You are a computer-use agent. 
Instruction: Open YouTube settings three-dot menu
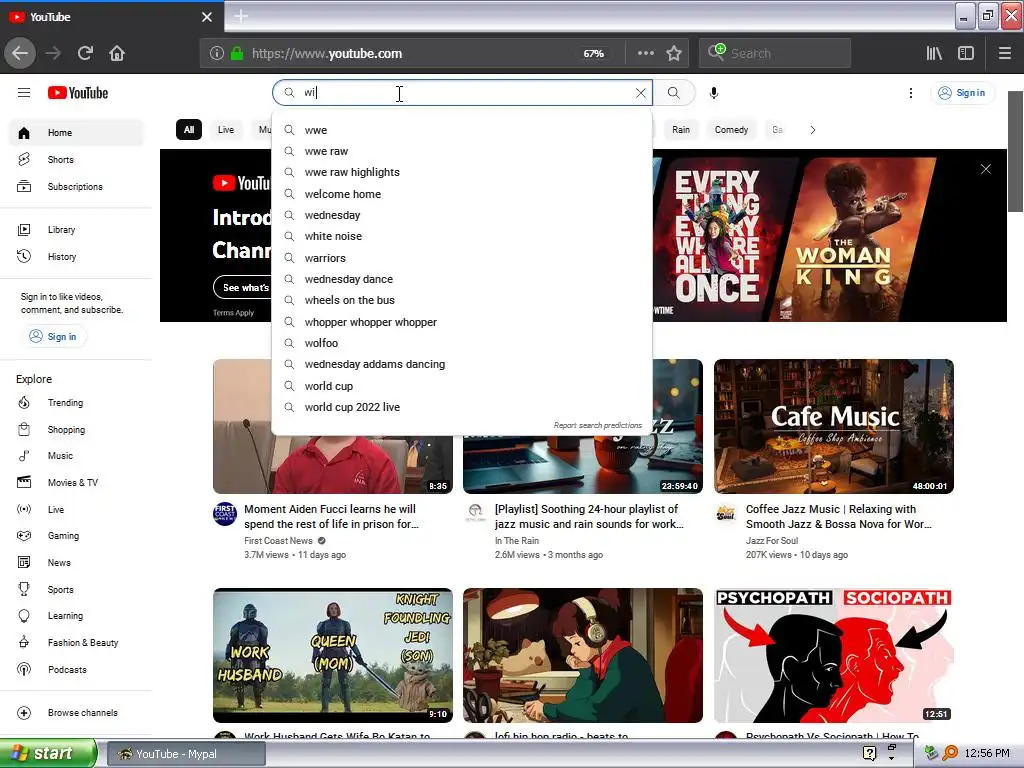point(910,93)
